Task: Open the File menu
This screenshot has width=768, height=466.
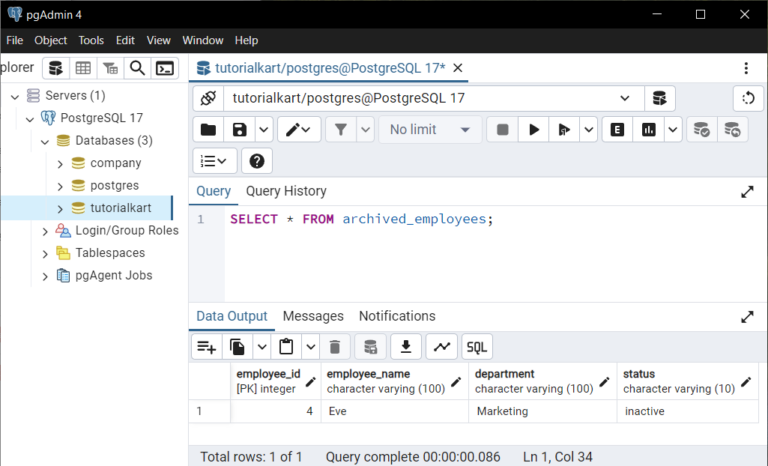Action: pyautogui.click(x=15, y=40)
